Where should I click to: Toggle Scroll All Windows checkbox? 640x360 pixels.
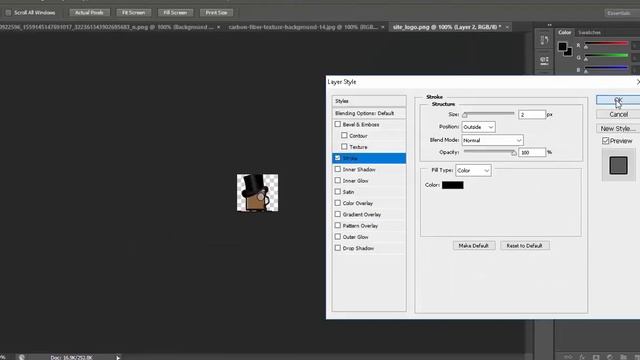coord(8,13)
